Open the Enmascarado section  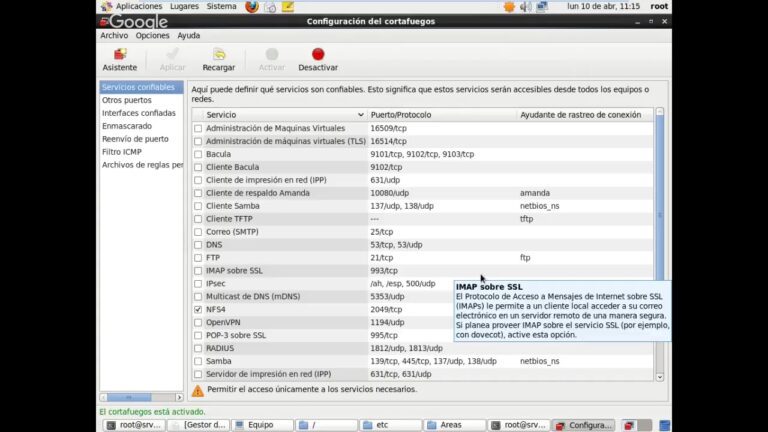point(142,126)
